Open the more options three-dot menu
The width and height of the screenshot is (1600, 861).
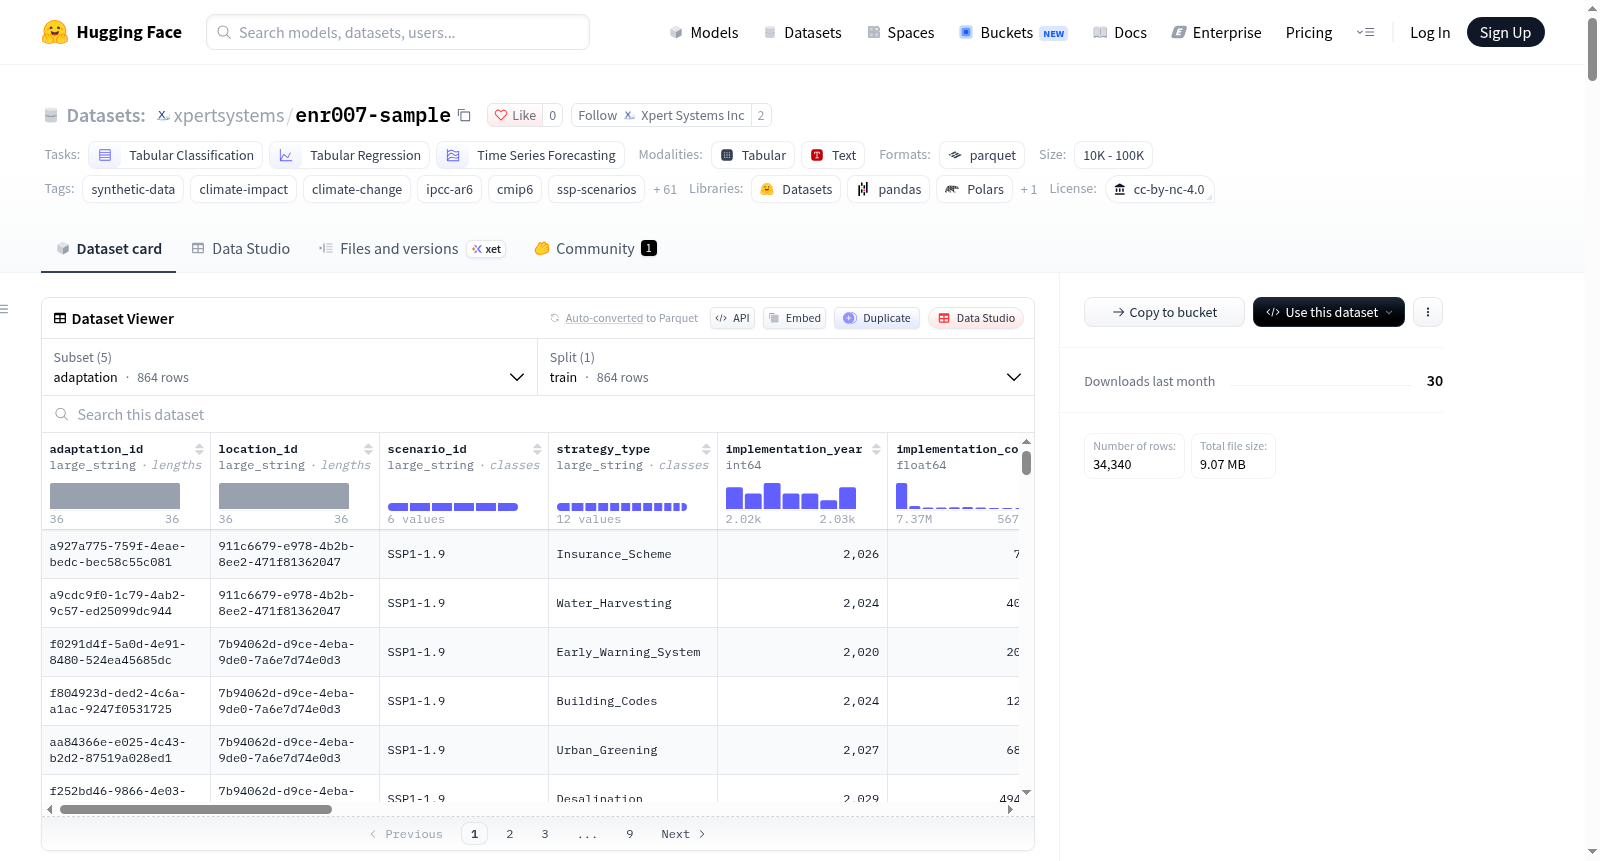(x=1428, y=312)
